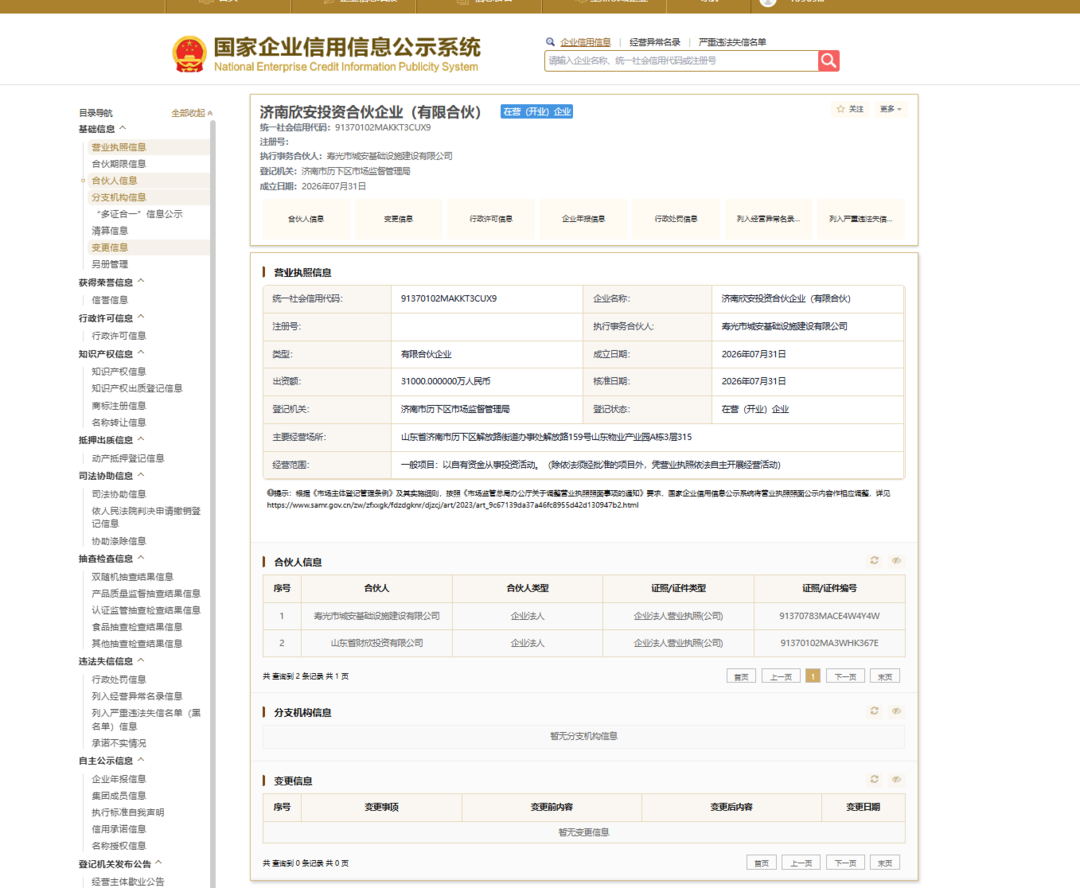Image resolution: width=1080 pixels, height=888 pixels.
Task: Click 末页 in change records pagination
Action: [x=885, y=863]
